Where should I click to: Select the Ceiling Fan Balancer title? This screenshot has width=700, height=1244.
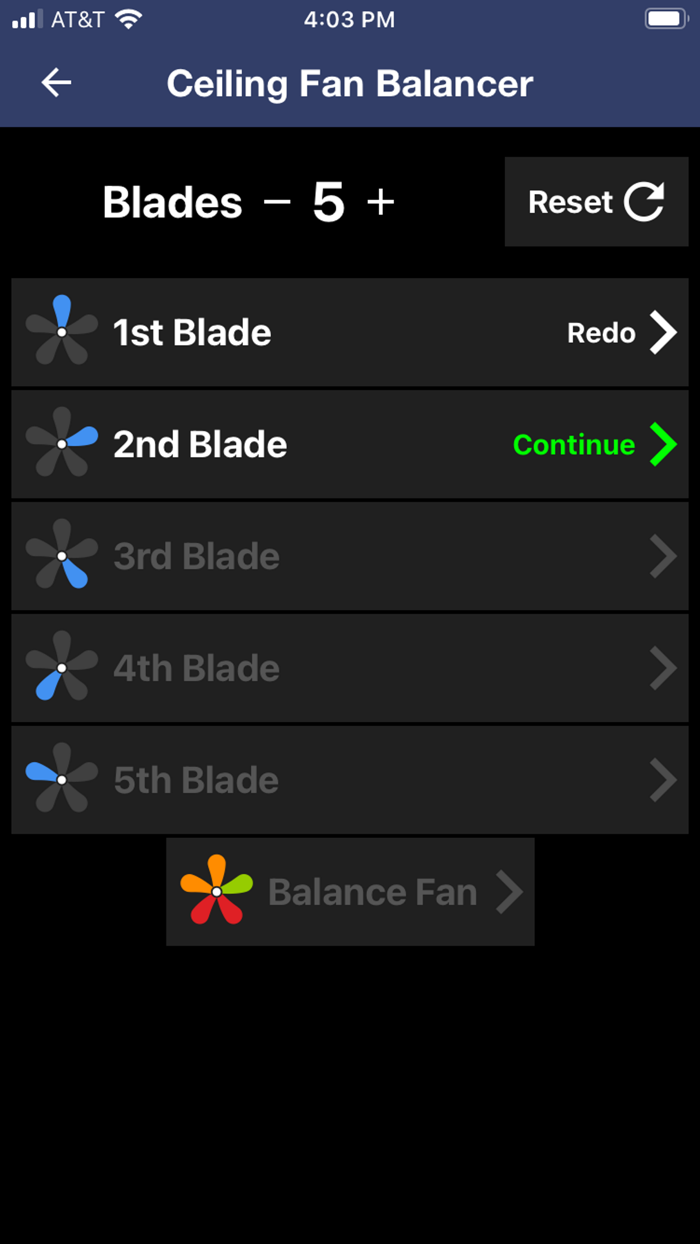click(349, 83)
